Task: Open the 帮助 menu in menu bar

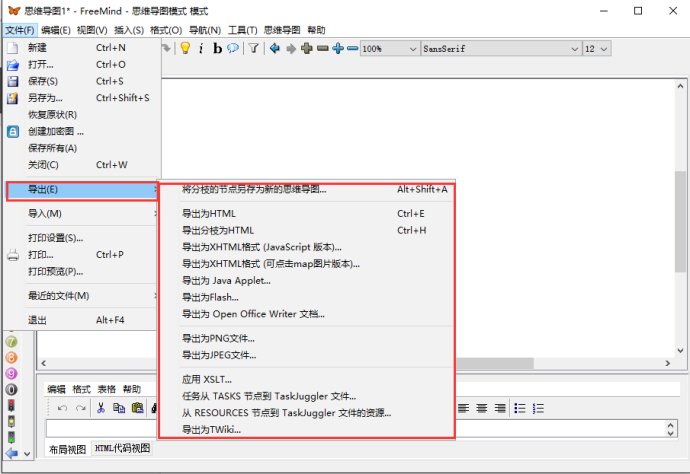Action: (316, 30)
